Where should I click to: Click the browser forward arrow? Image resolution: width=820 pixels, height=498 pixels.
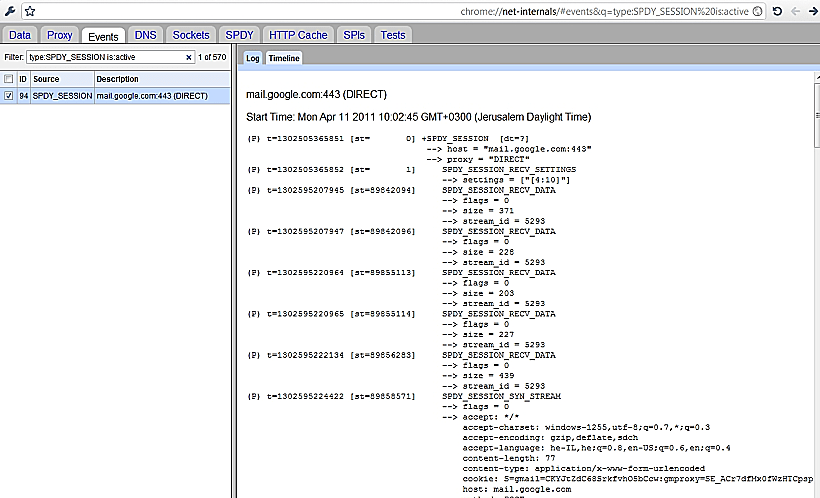811,11
